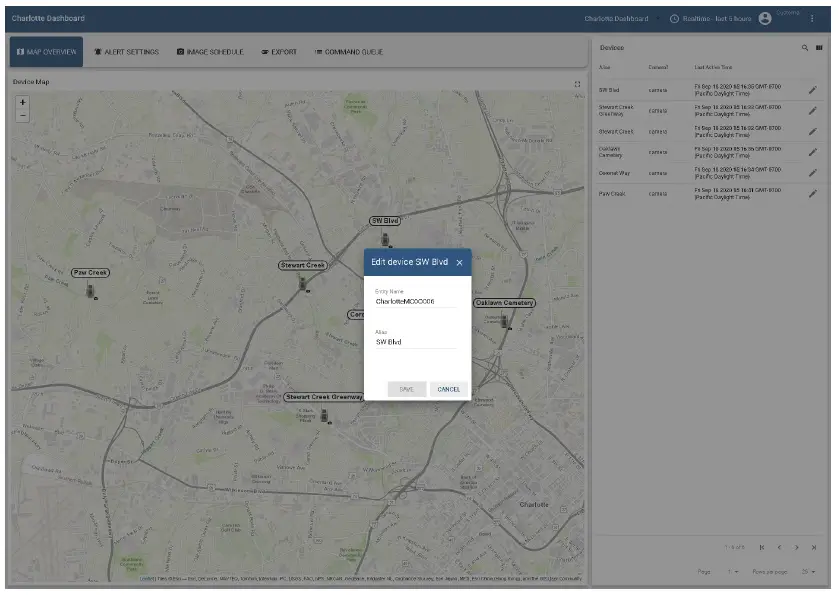Switch to the Image Schedule tab
The width and height of the screenshot is (839, 595).
pos(209,52)
